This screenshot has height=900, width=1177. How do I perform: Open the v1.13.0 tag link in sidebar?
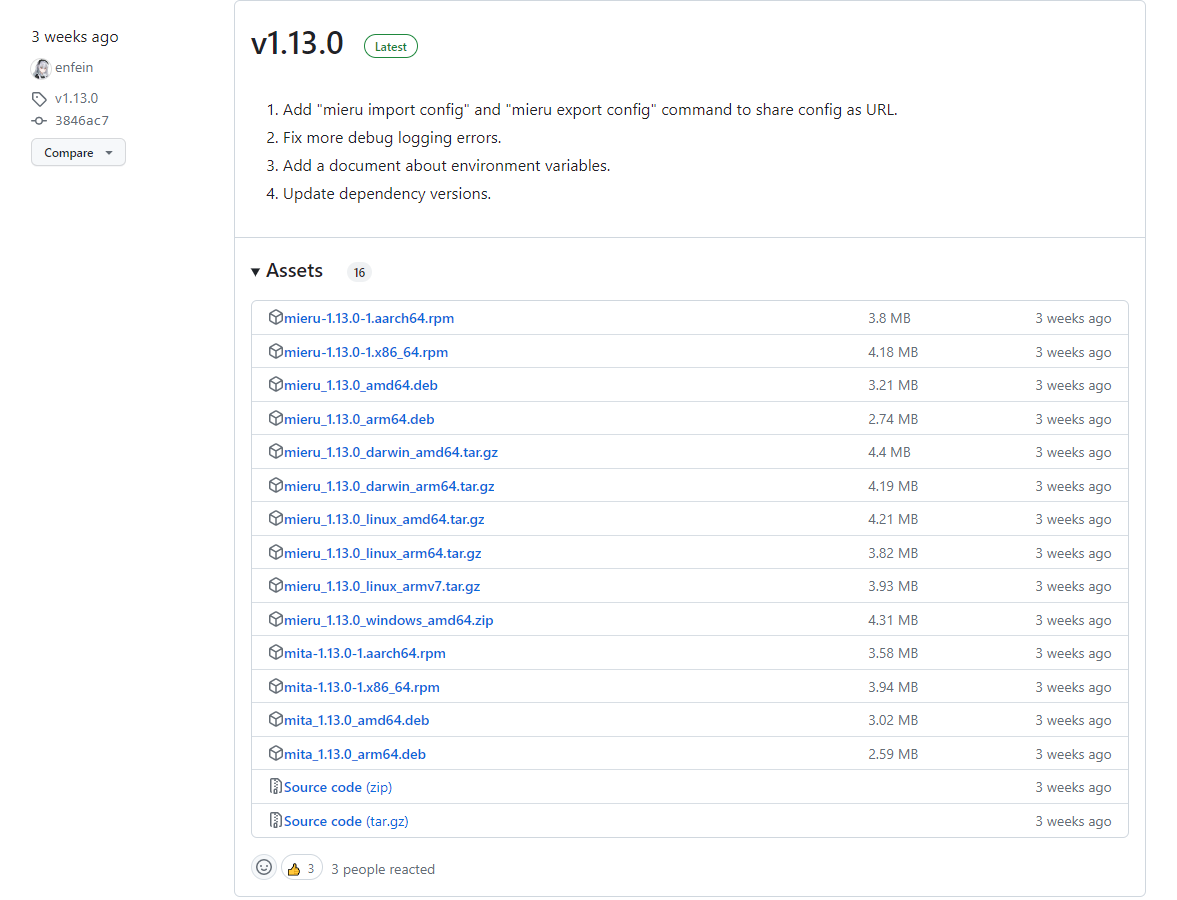(77, 98)
